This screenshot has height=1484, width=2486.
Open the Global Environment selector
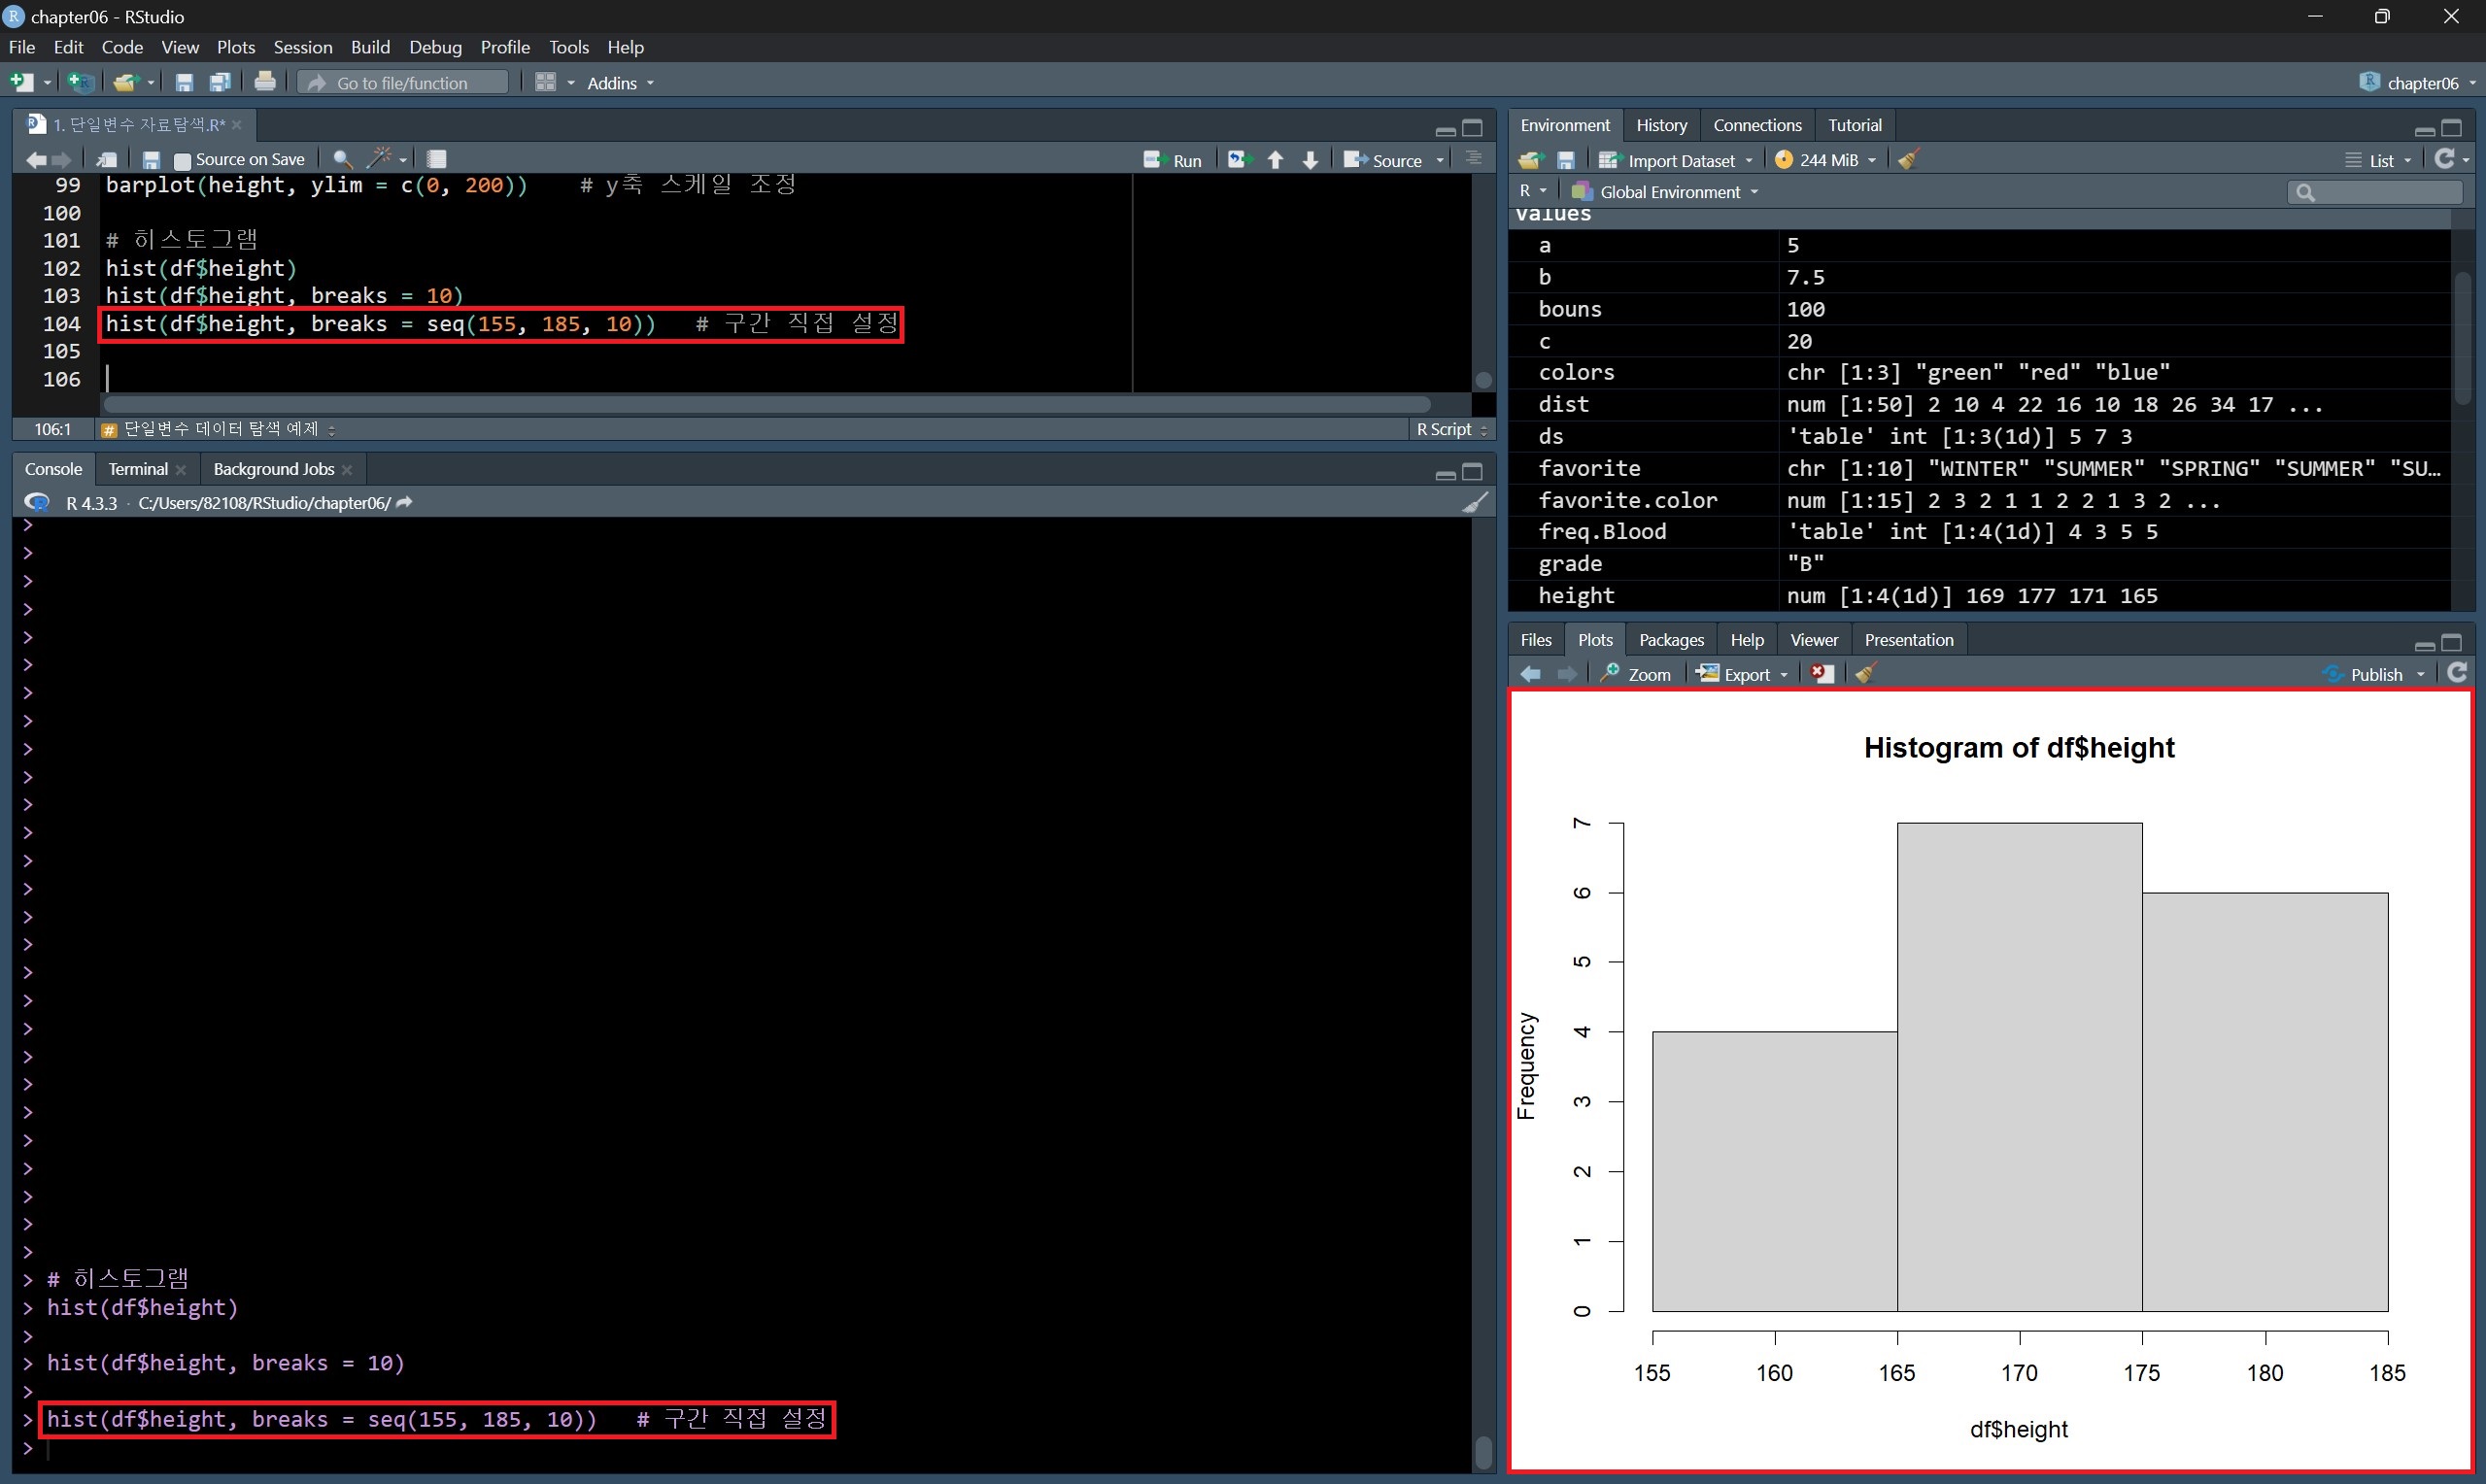(x=1668, y=192)
